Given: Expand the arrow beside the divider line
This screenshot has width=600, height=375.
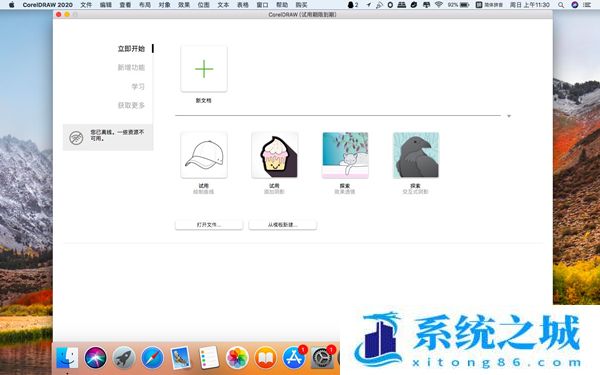Looking at the screenshot, I should (509, 116).
